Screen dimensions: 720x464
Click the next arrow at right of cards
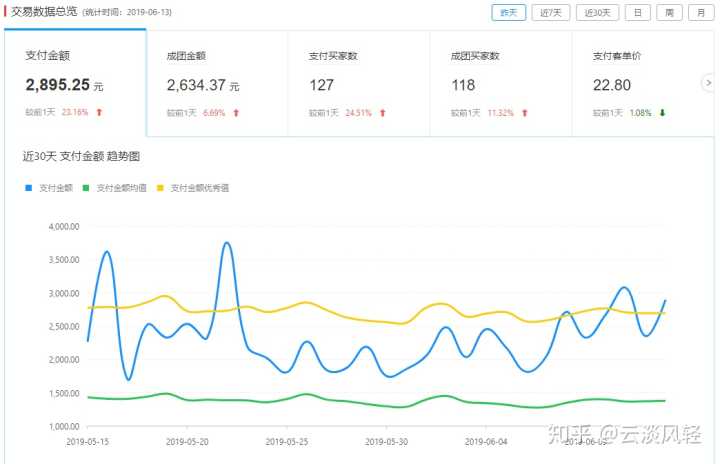(708, 83)
